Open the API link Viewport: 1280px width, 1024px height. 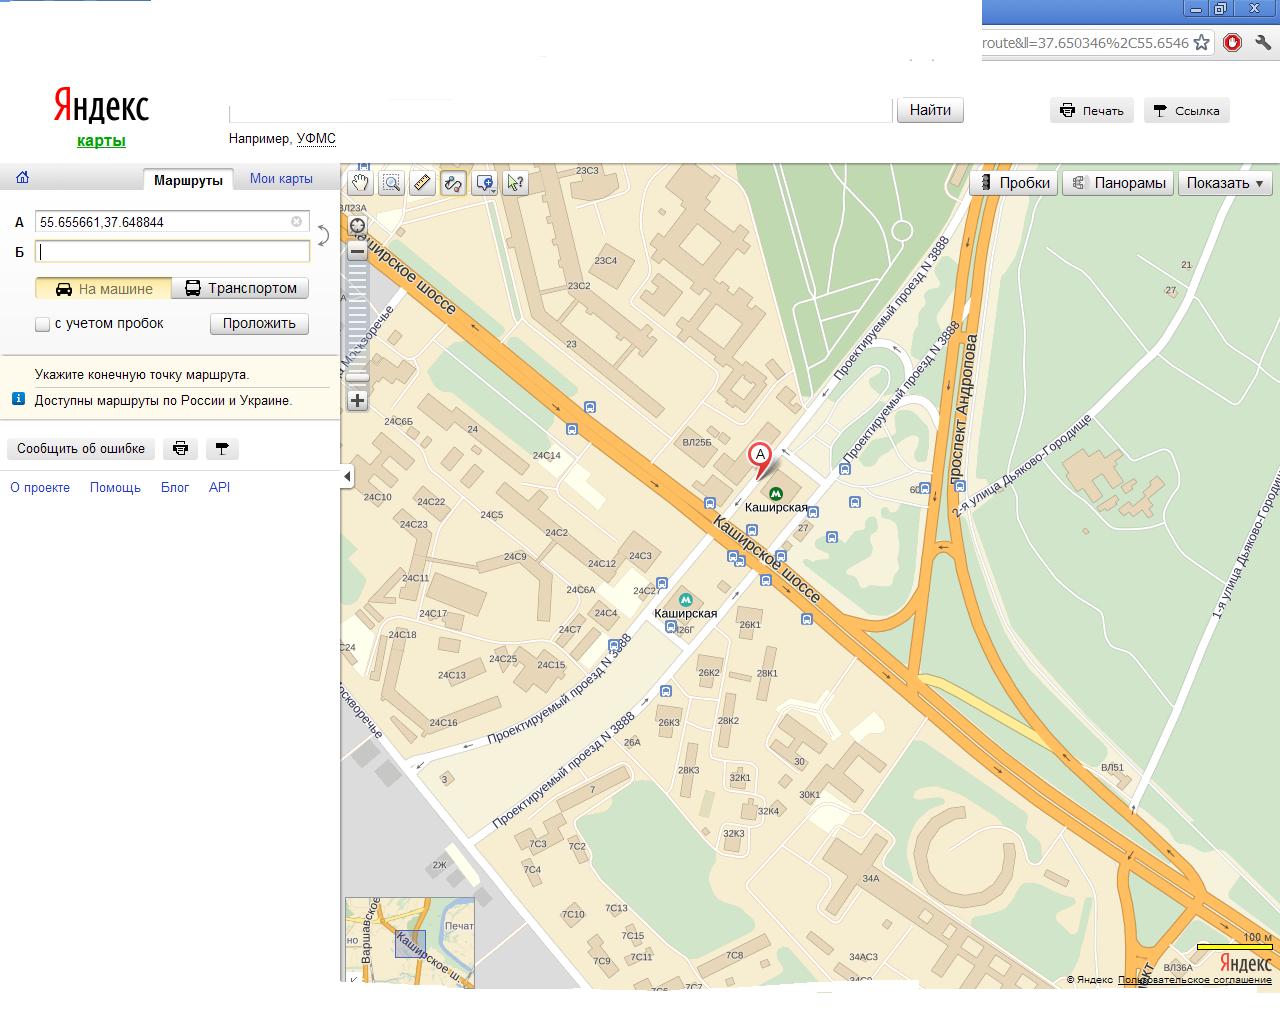219,488
